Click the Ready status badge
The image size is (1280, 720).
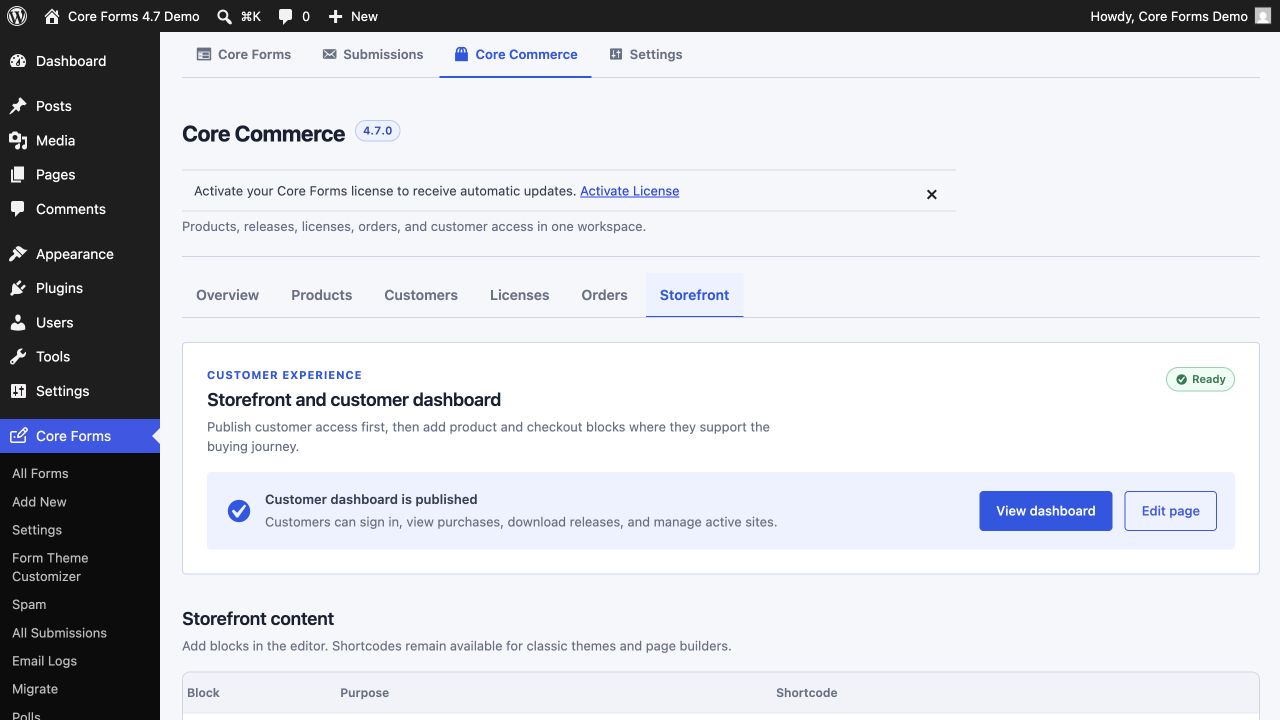(x=1200, y=379)
